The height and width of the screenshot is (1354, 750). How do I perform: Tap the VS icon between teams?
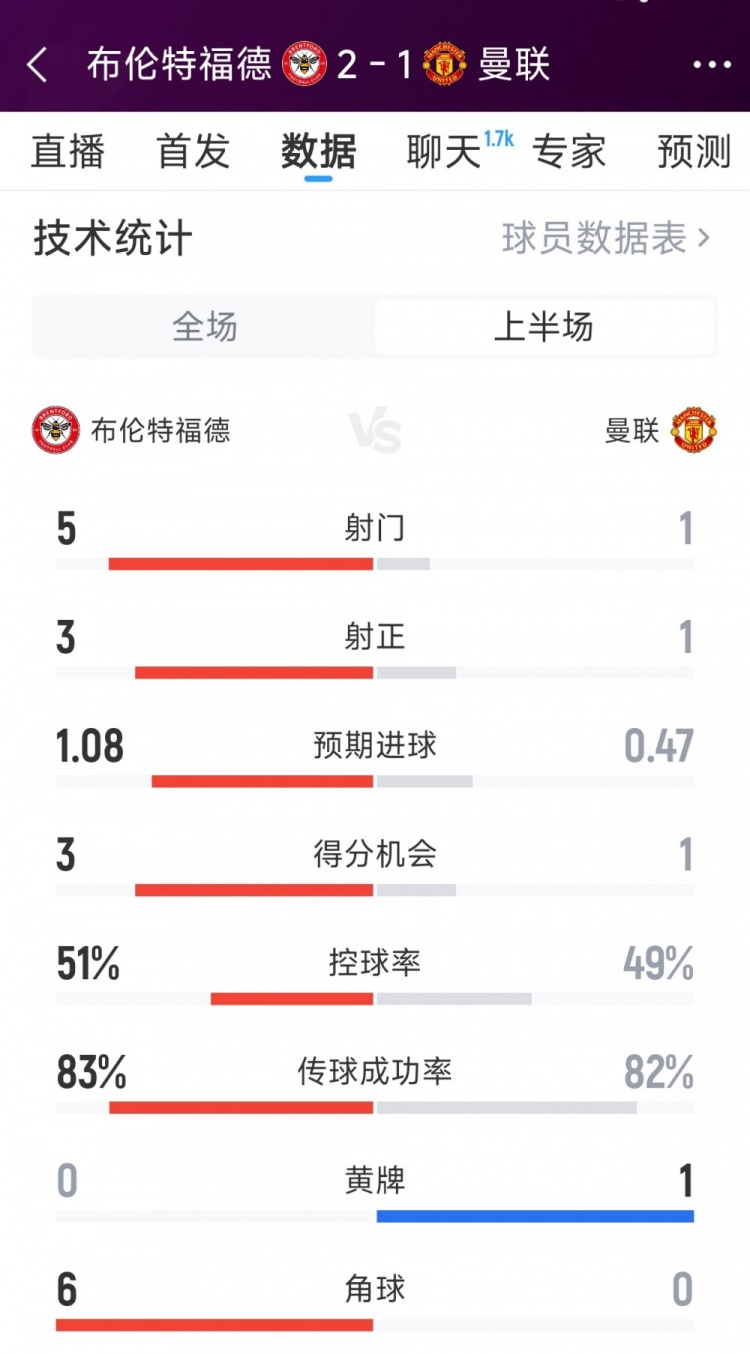[375, 432]
